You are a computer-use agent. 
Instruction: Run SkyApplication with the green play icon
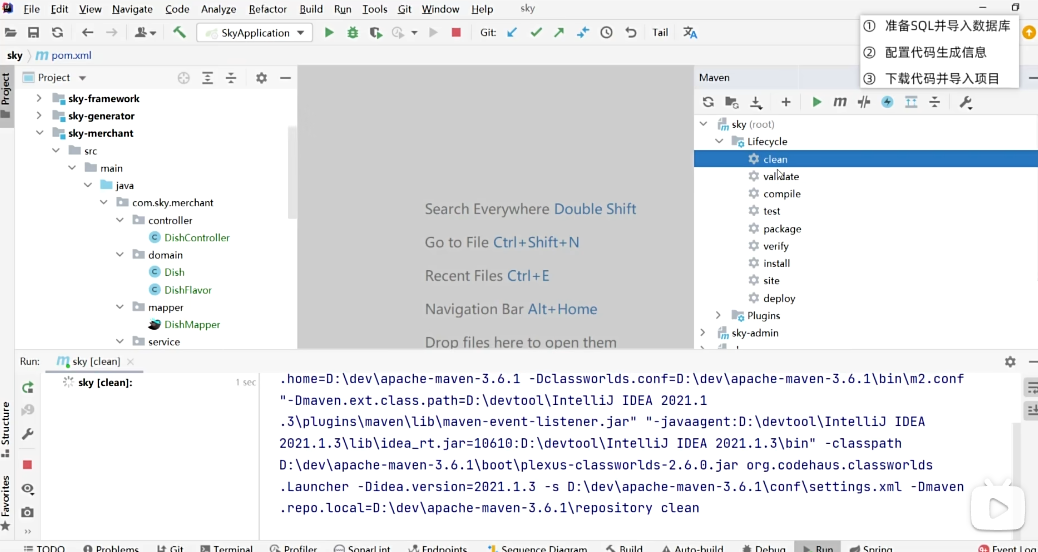329,32
